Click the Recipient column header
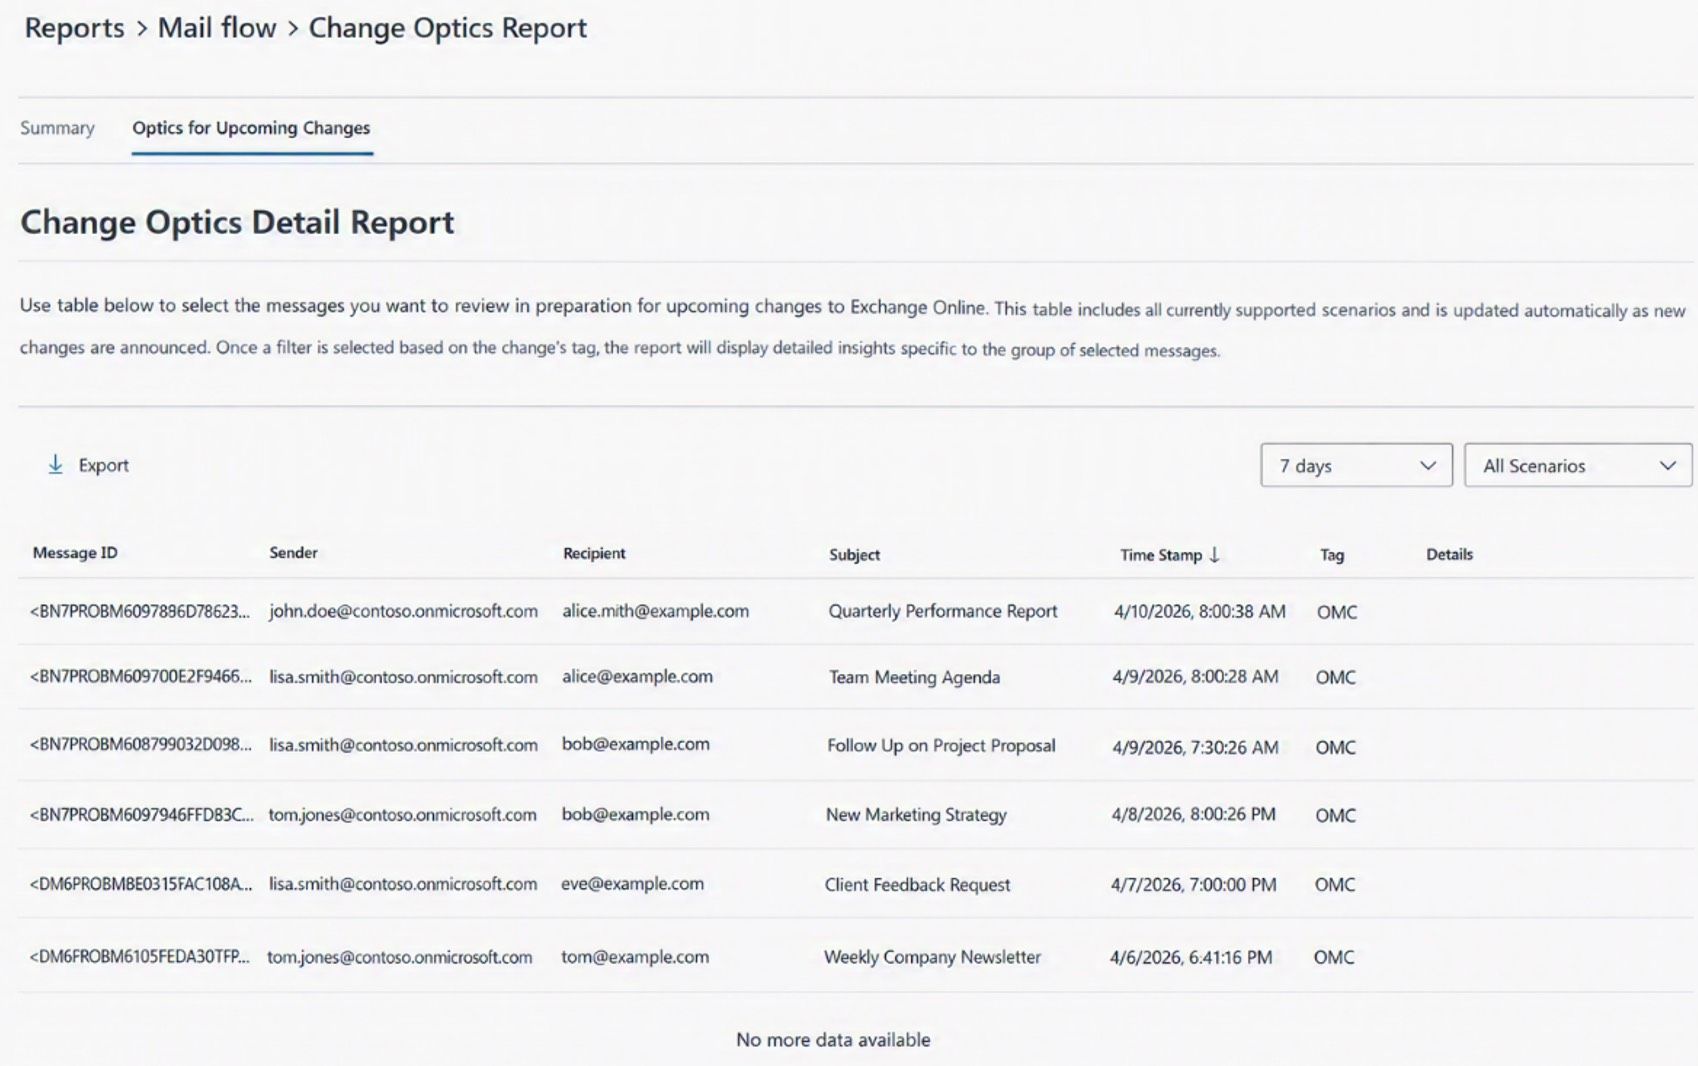This screenshot has height=1066, width=1698. pos(594,554)
